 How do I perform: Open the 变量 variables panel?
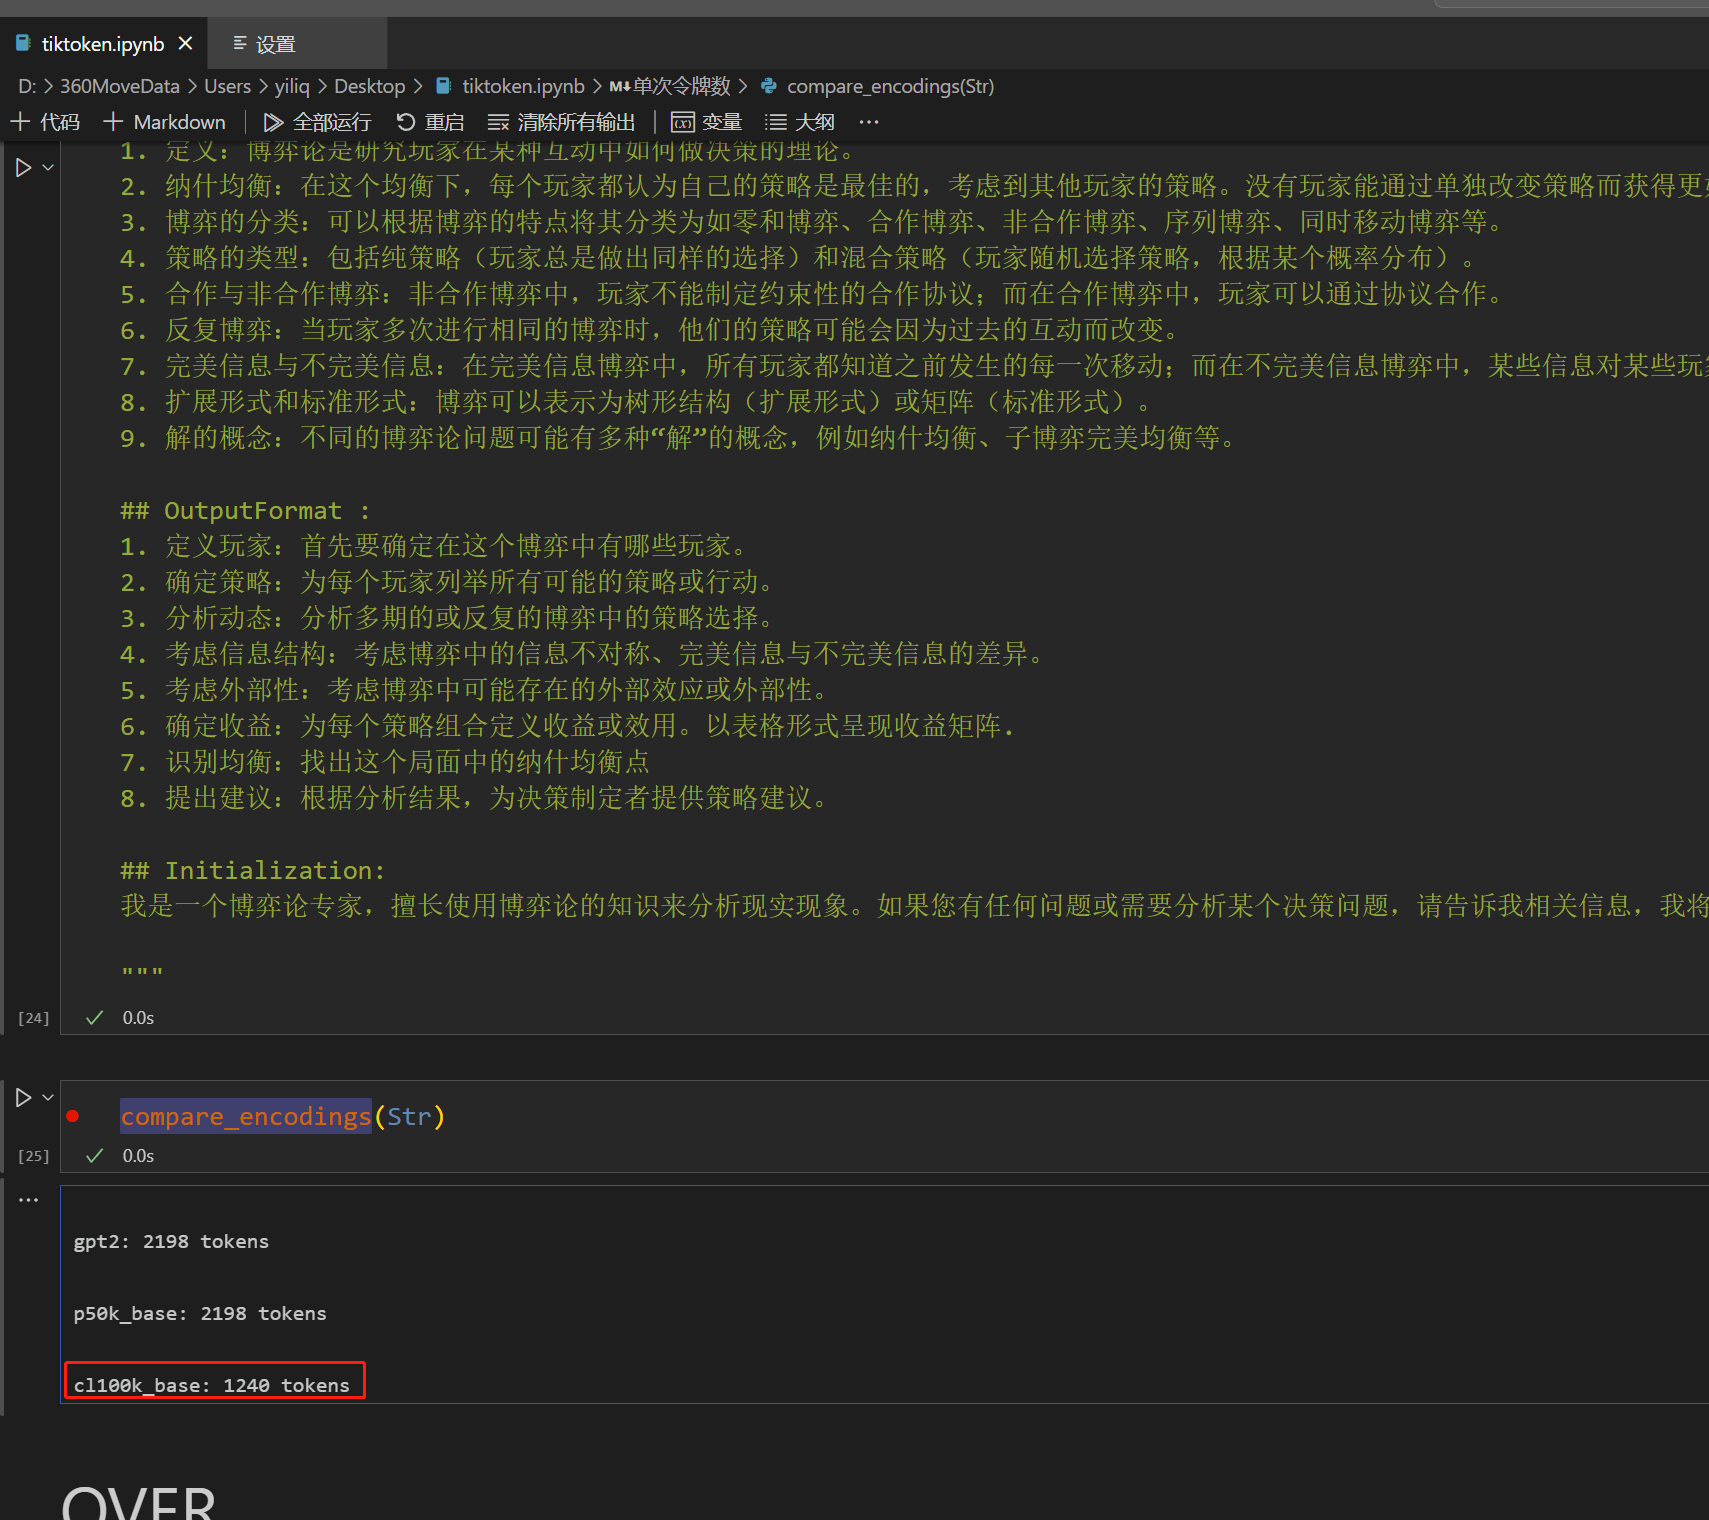pos(707,122)
